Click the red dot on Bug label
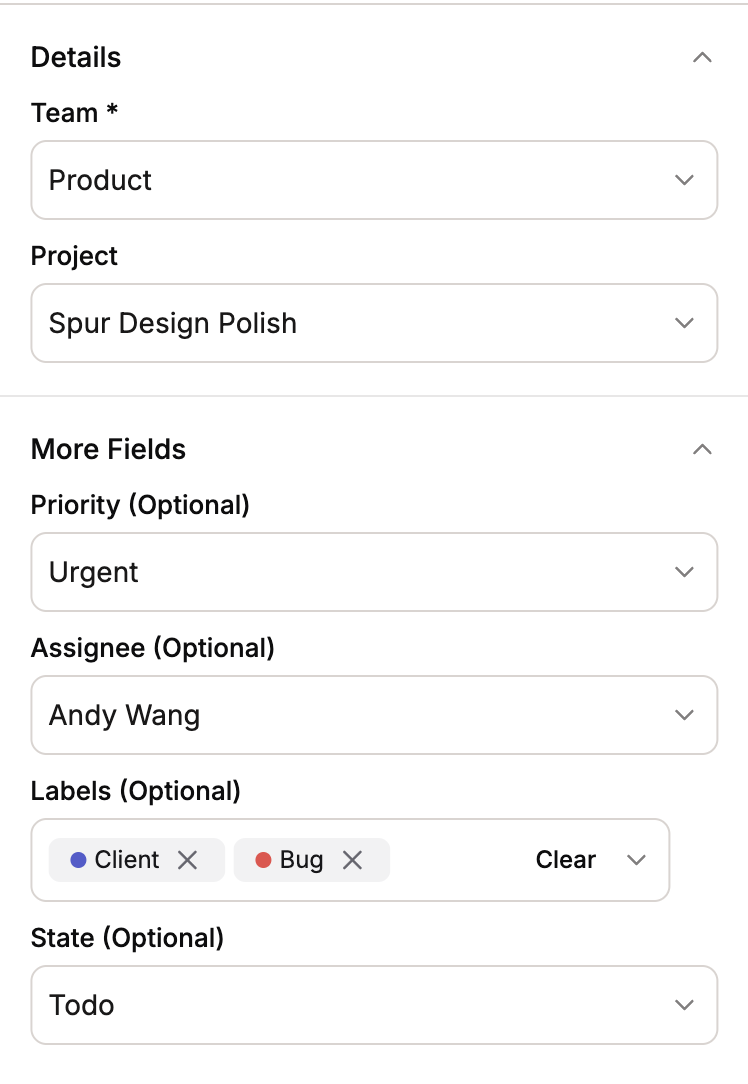 click(264, 860)
